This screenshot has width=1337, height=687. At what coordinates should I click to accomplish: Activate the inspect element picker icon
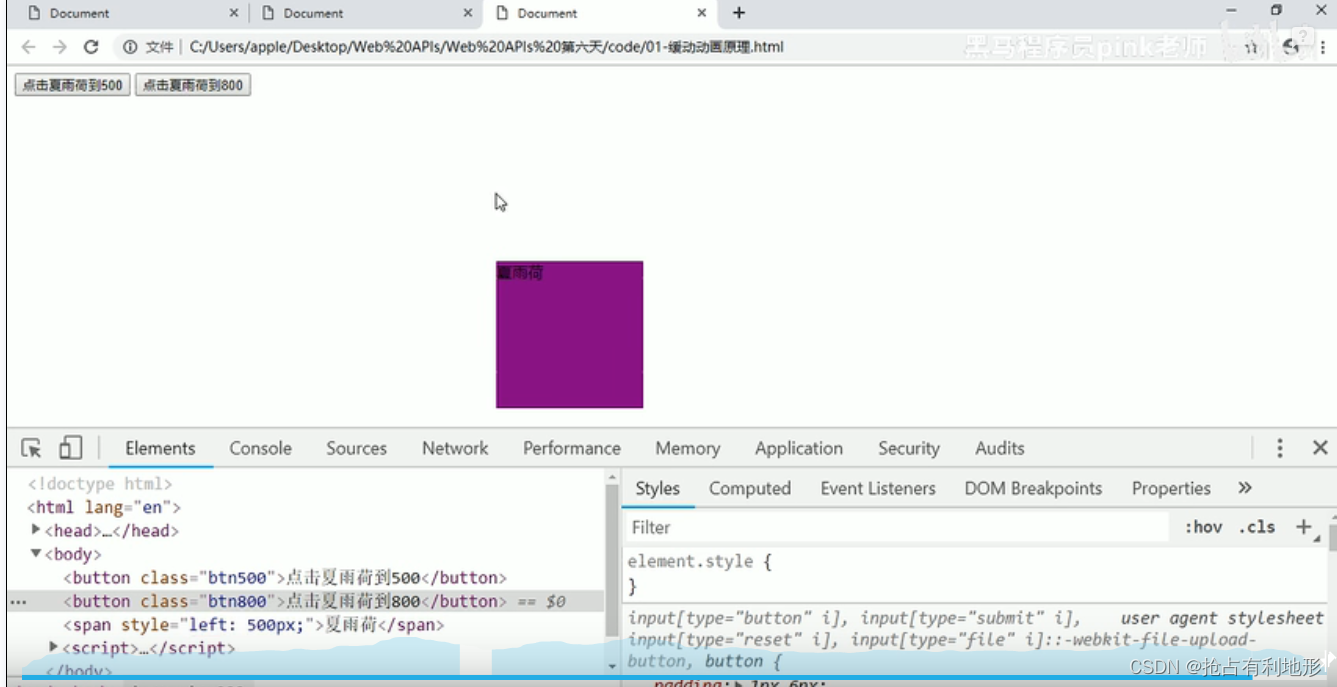click(x=32, y=448)
